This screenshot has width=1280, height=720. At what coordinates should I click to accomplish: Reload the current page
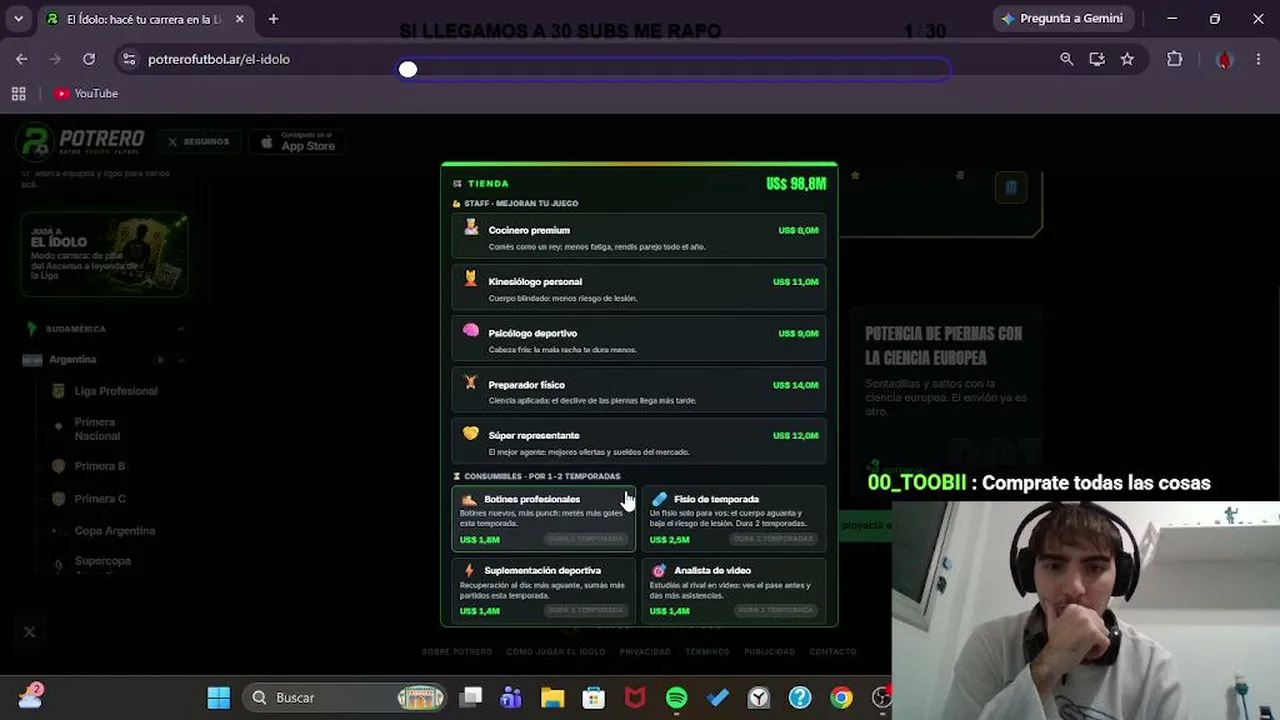[x=89, y=59]
